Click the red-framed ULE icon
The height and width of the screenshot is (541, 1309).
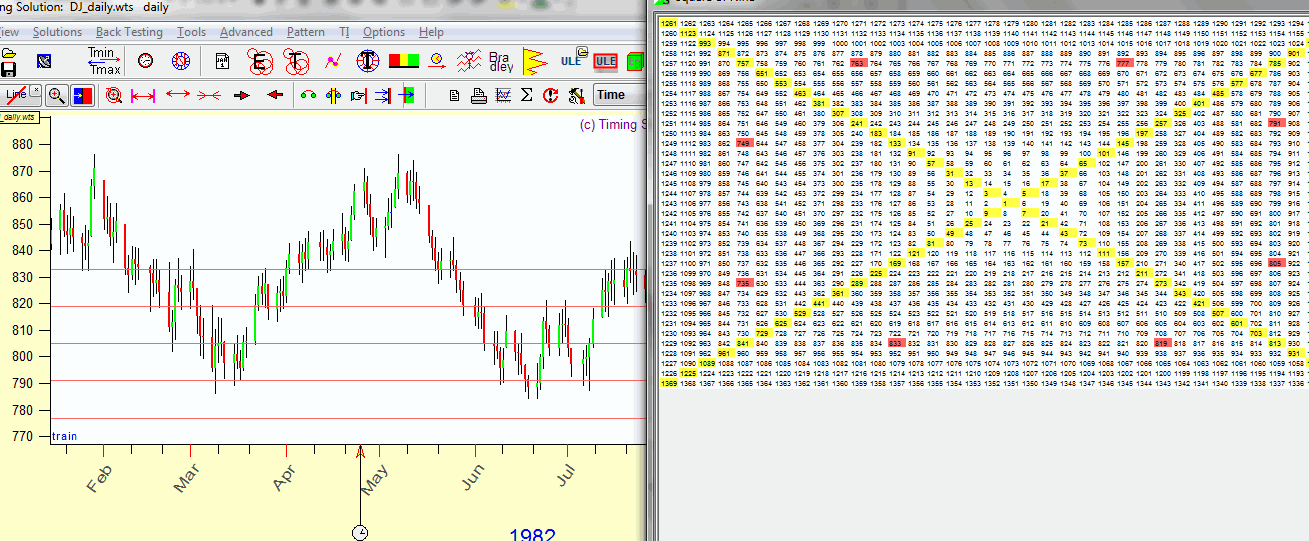605,61
